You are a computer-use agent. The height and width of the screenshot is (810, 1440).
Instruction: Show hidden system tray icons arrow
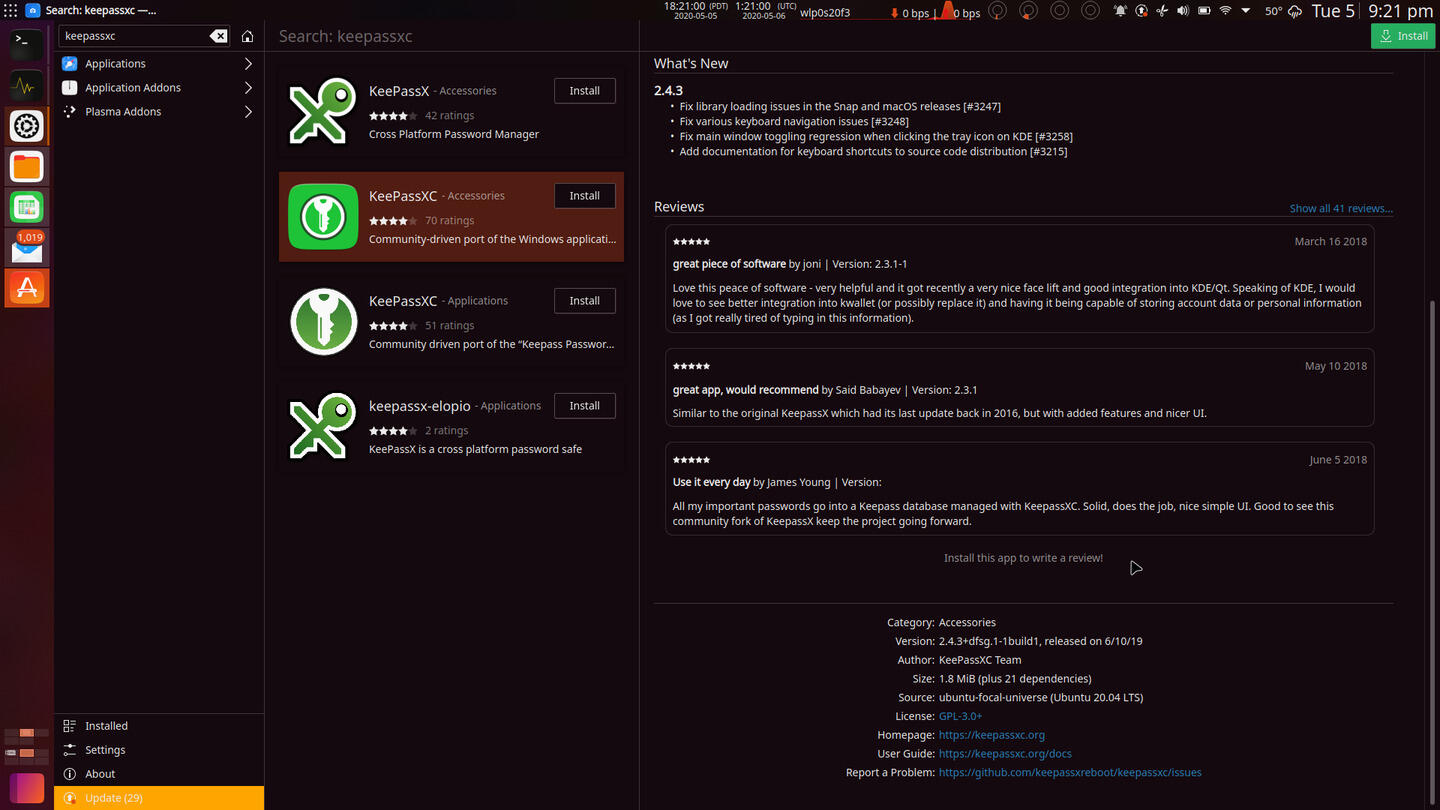coord(1246,11)
